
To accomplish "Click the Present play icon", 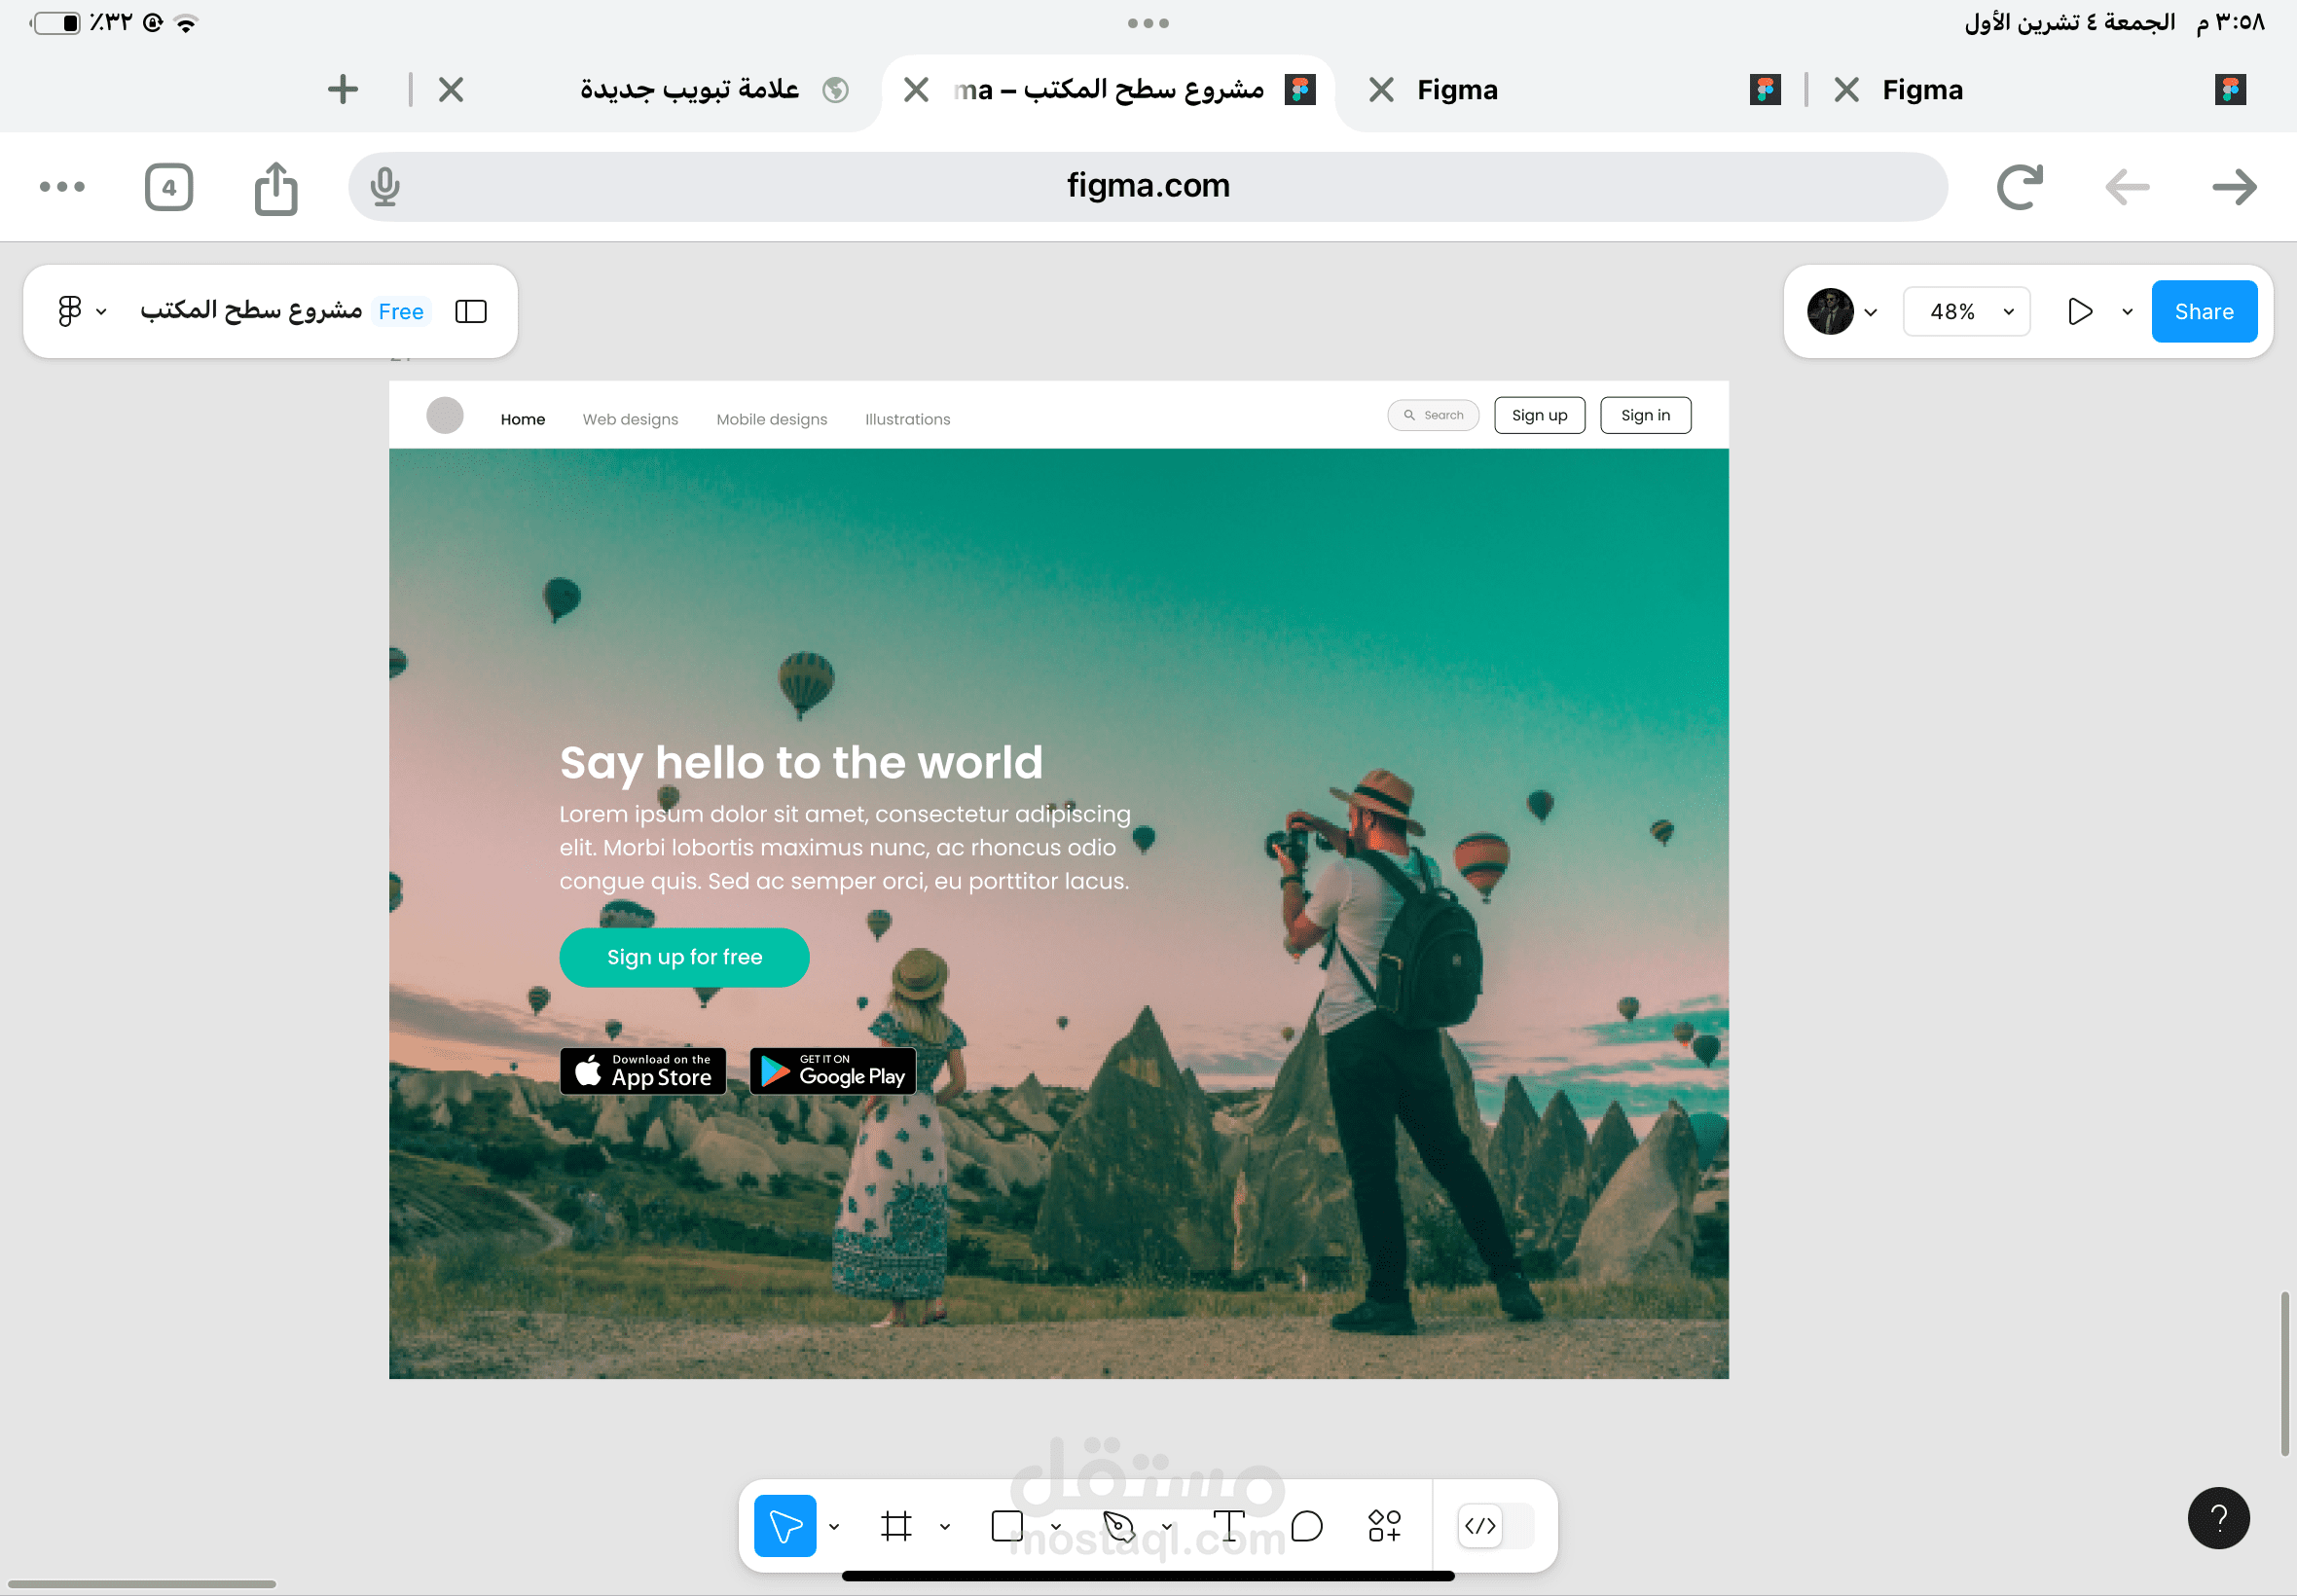I will [2080, 312].
